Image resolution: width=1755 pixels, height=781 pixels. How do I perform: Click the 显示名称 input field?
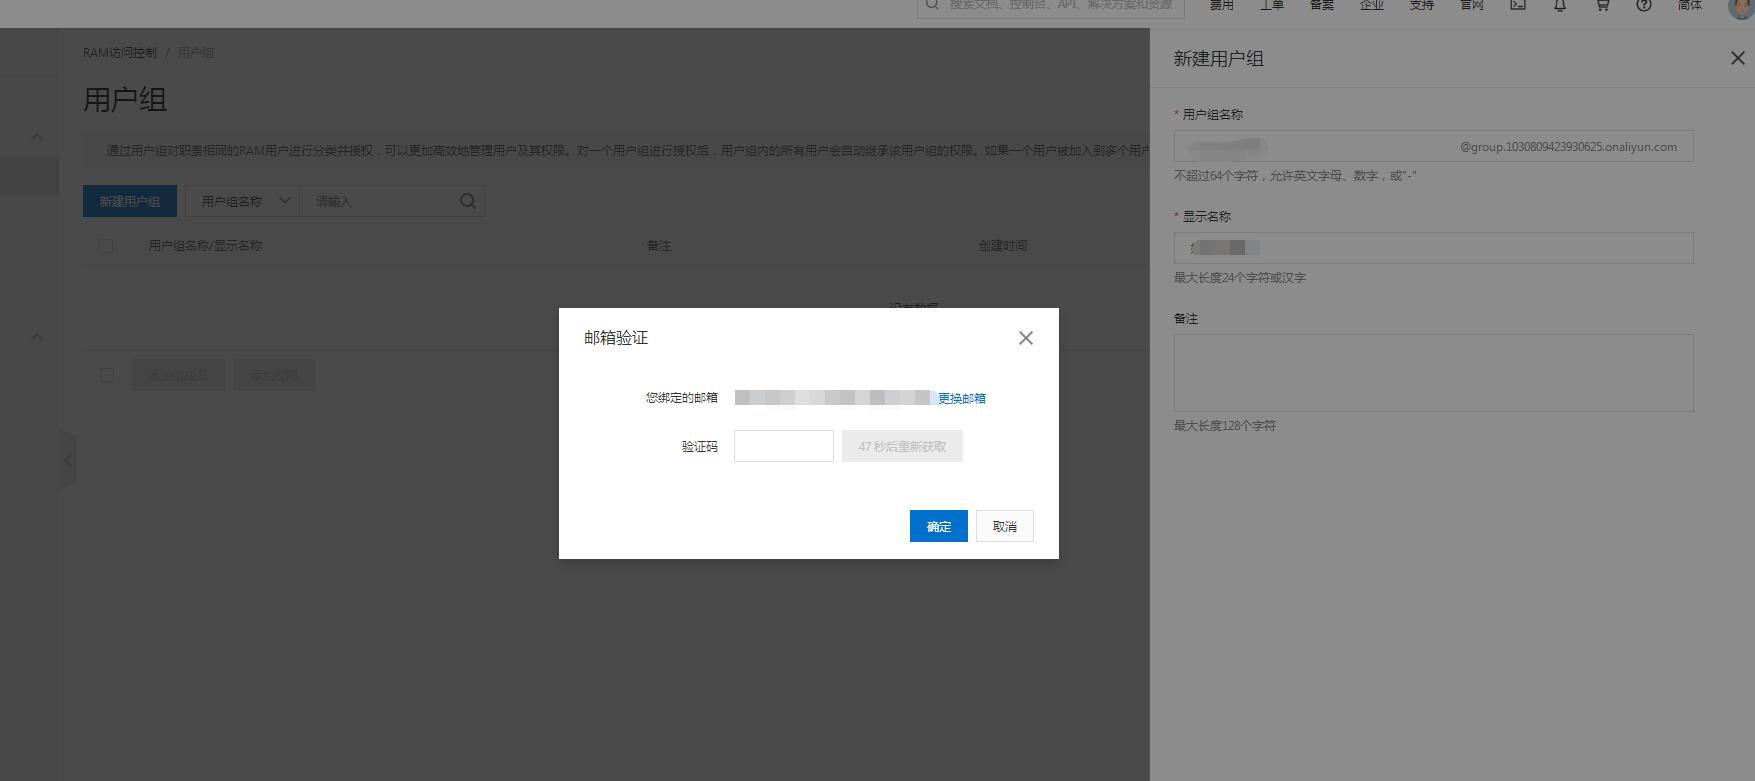click(1433, 248)
